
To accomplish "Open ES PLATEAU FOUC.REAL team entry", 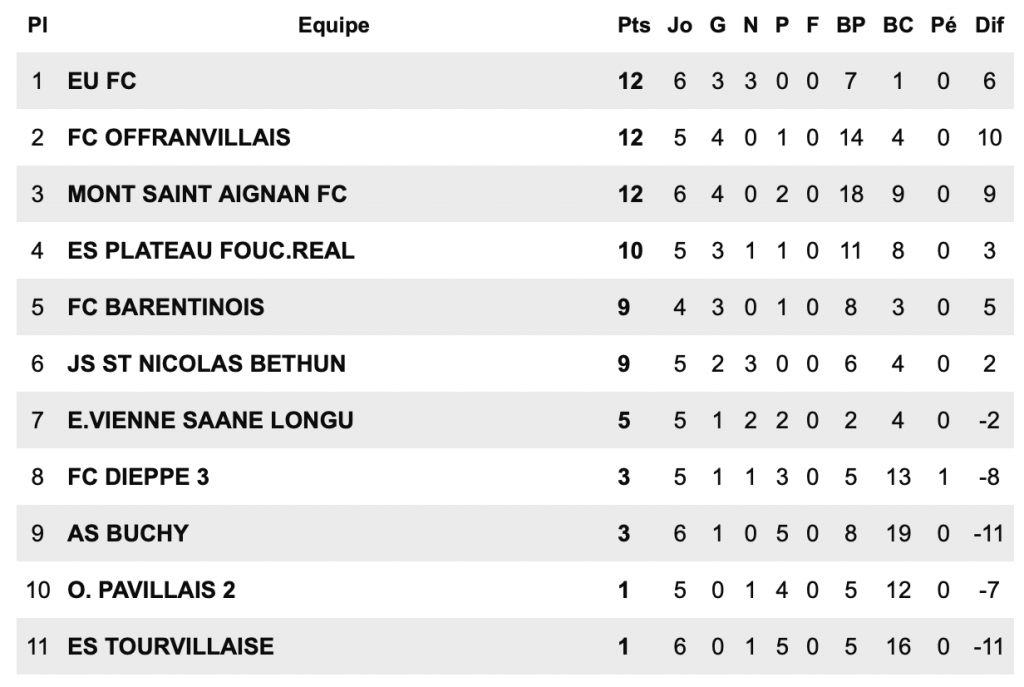I will (211, 250).
